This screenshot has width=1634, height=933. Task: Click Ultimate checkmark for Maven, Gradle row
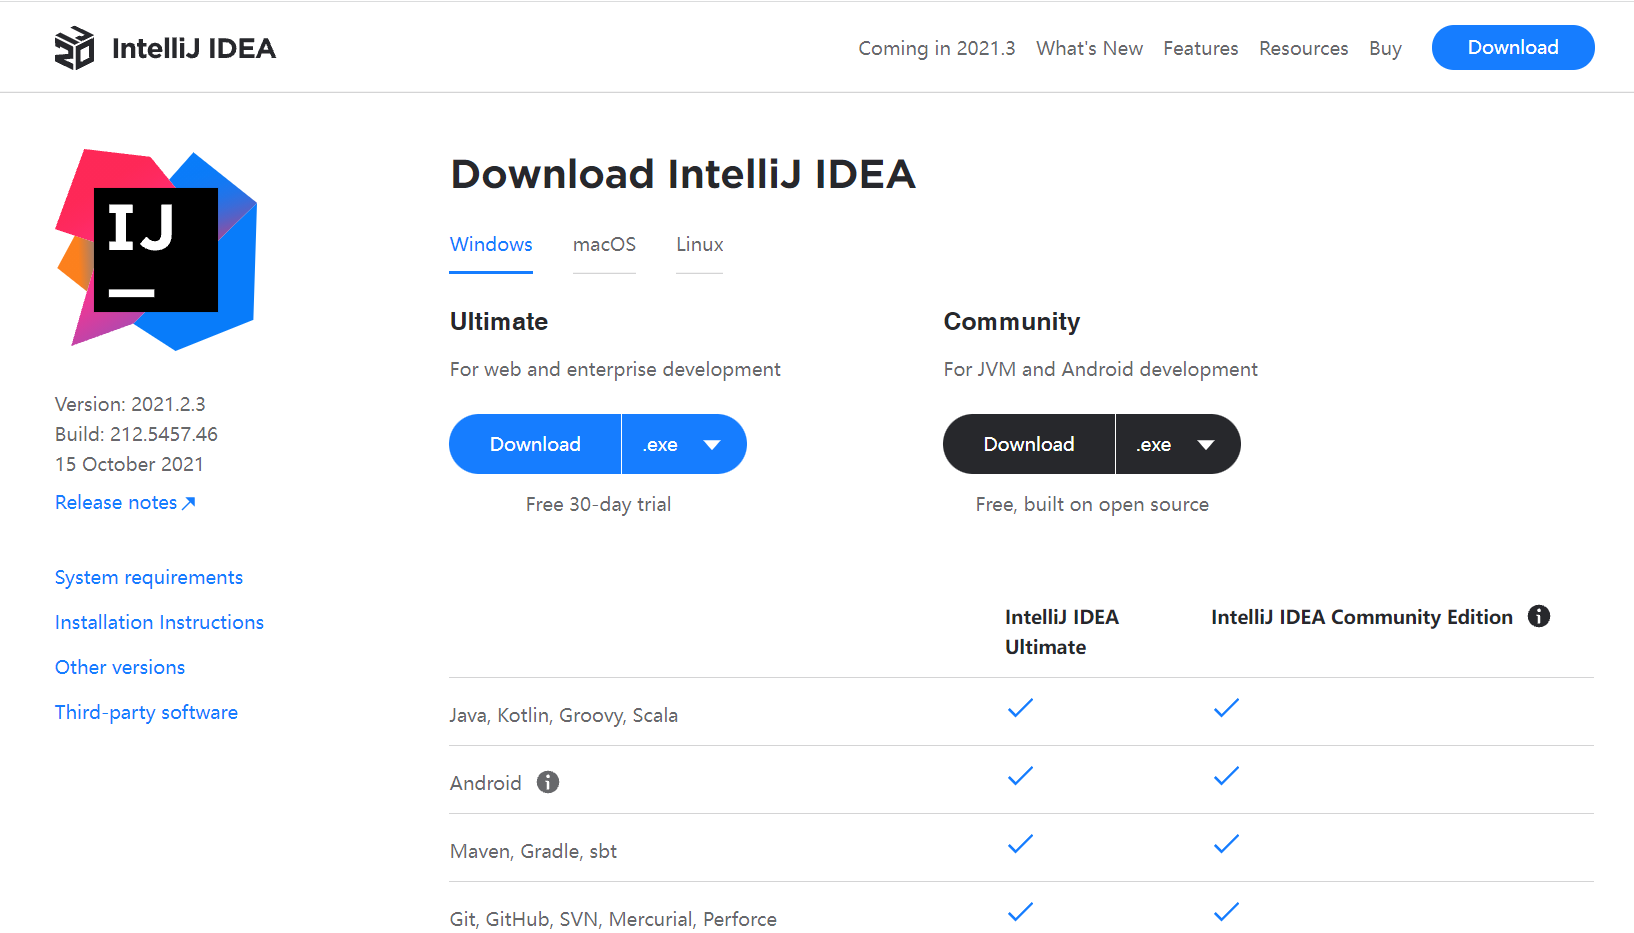[x=1020, y=844]
